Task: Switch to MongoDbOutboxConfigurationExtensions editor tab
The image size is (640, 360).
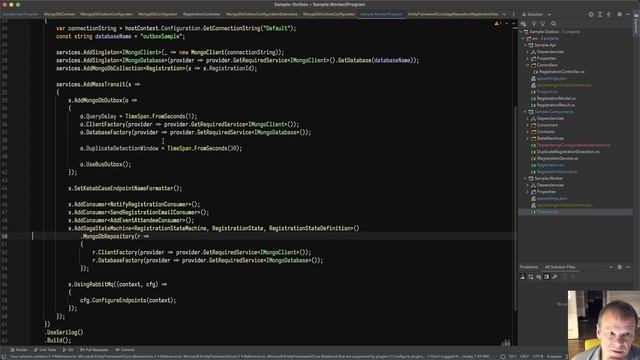Action: click(x=262, y=14)
